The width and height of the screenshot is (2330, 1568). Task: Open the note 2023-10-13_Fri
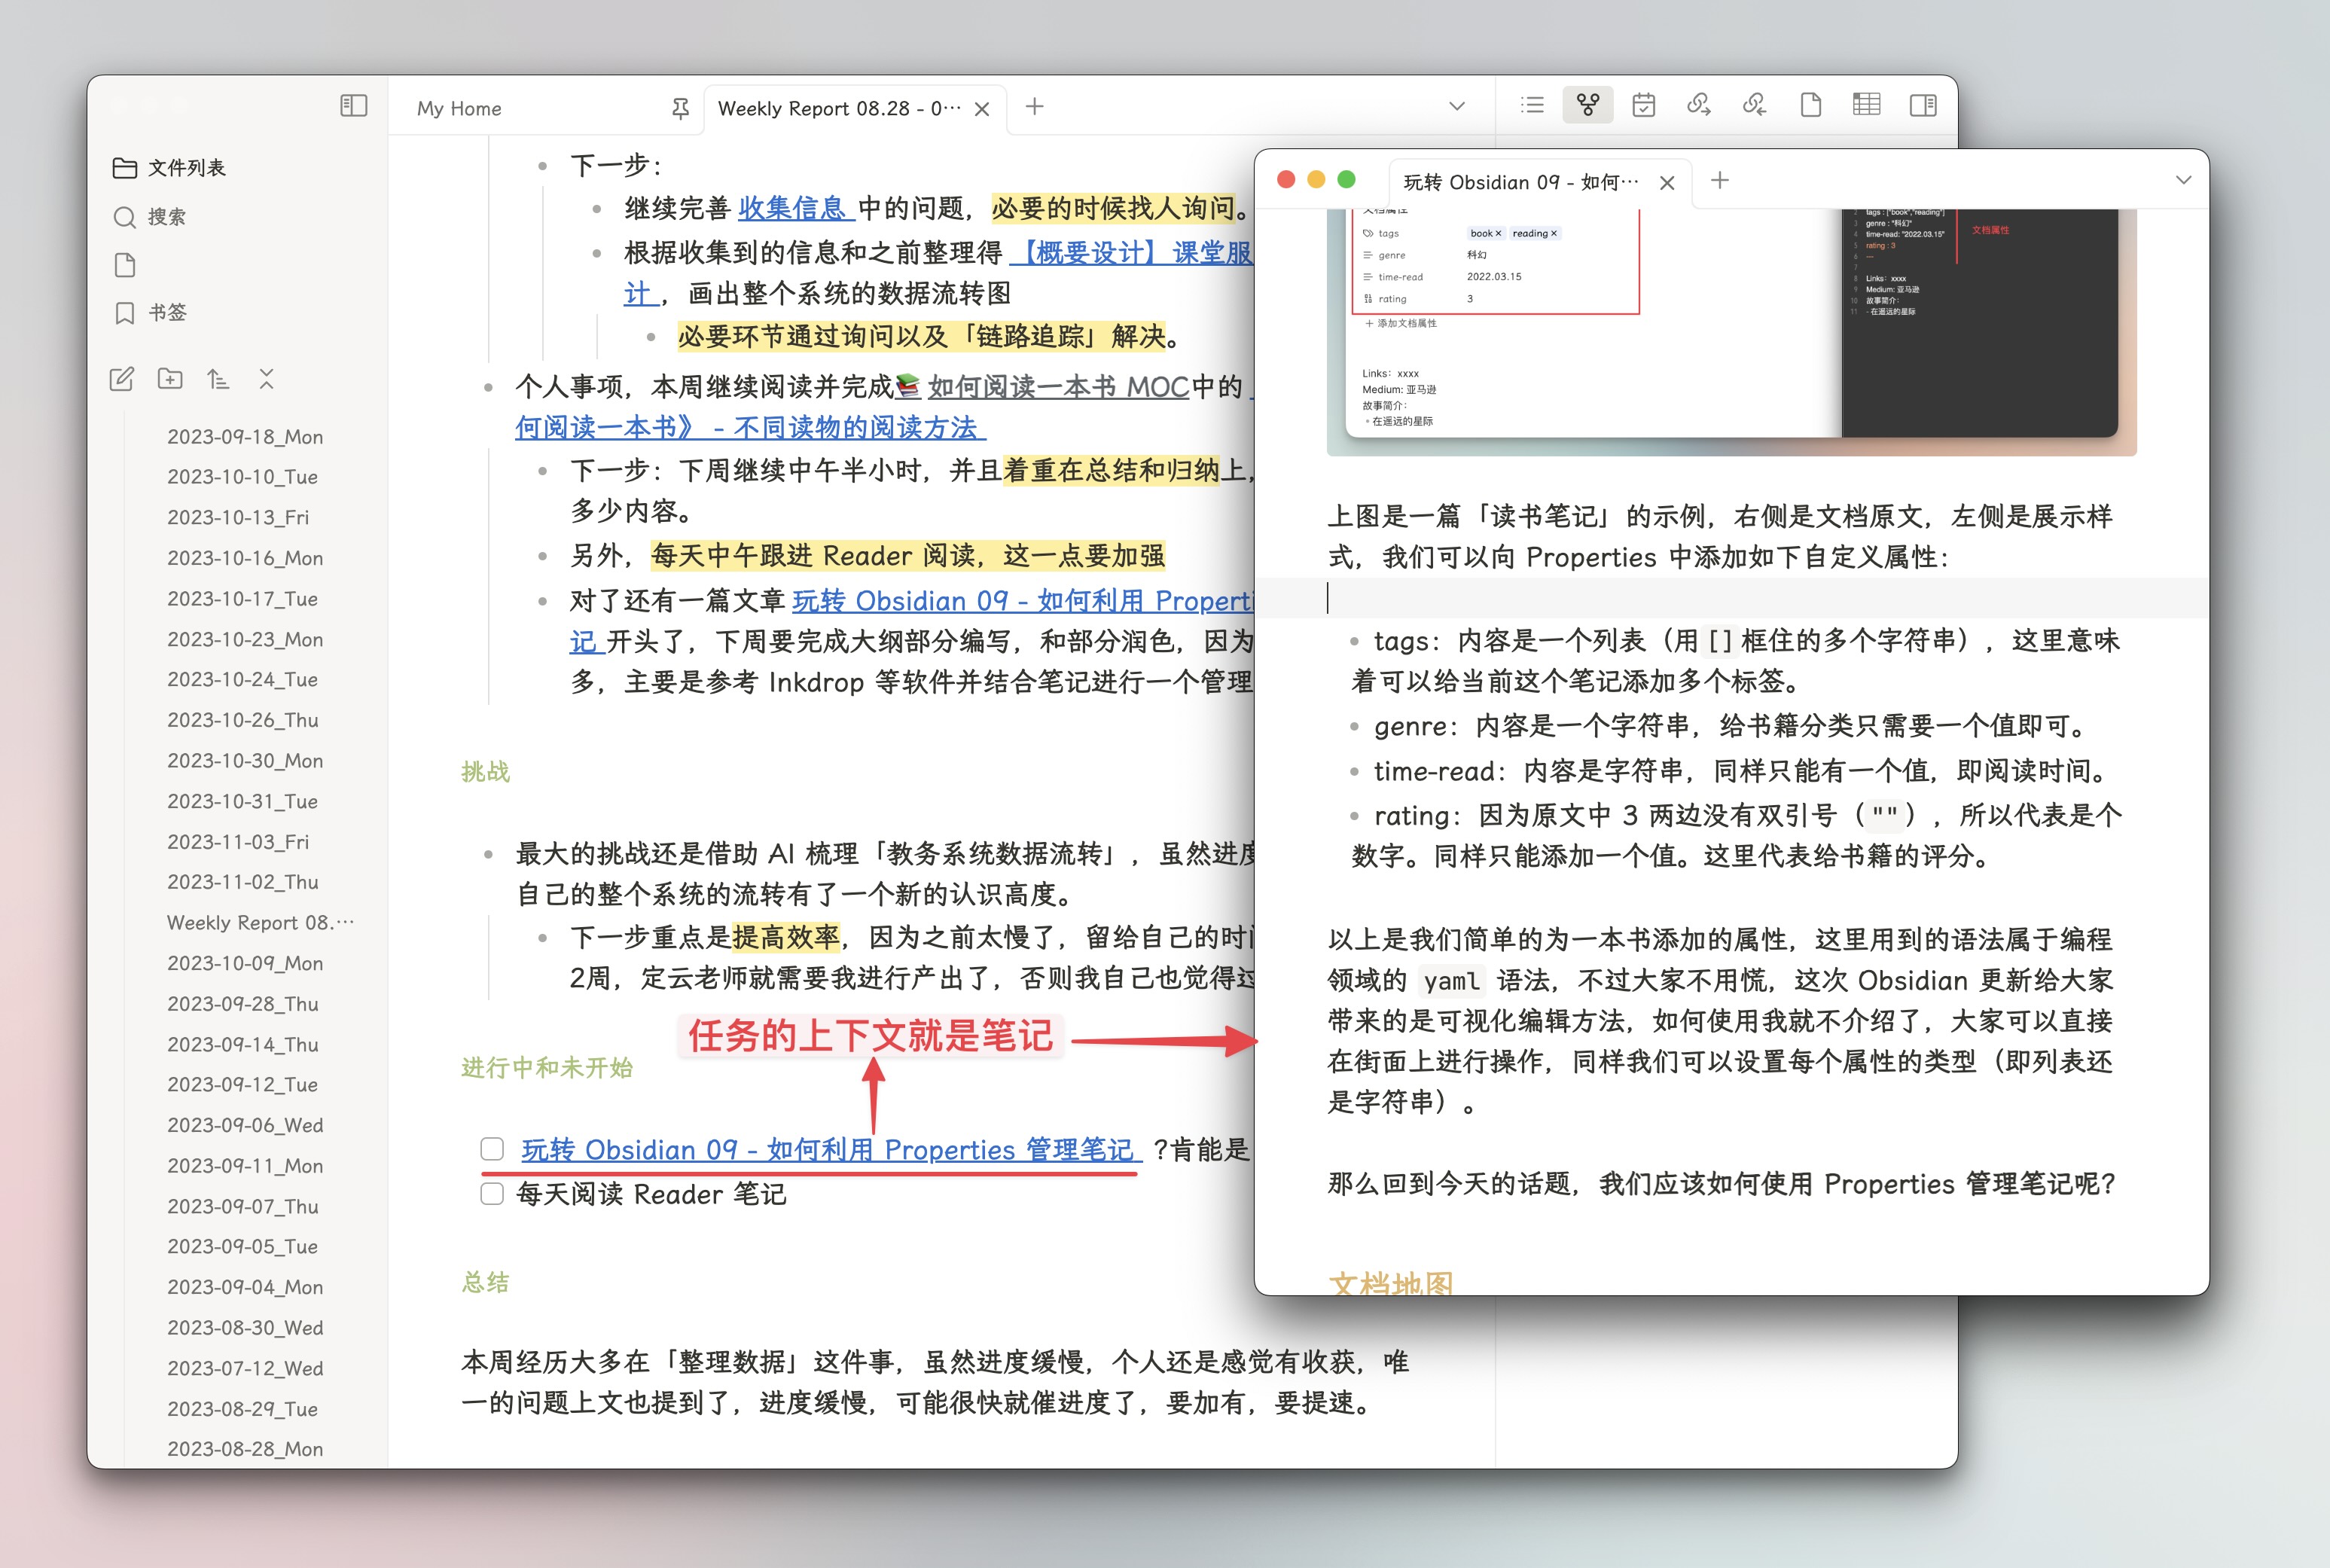[x=238, y=517]
